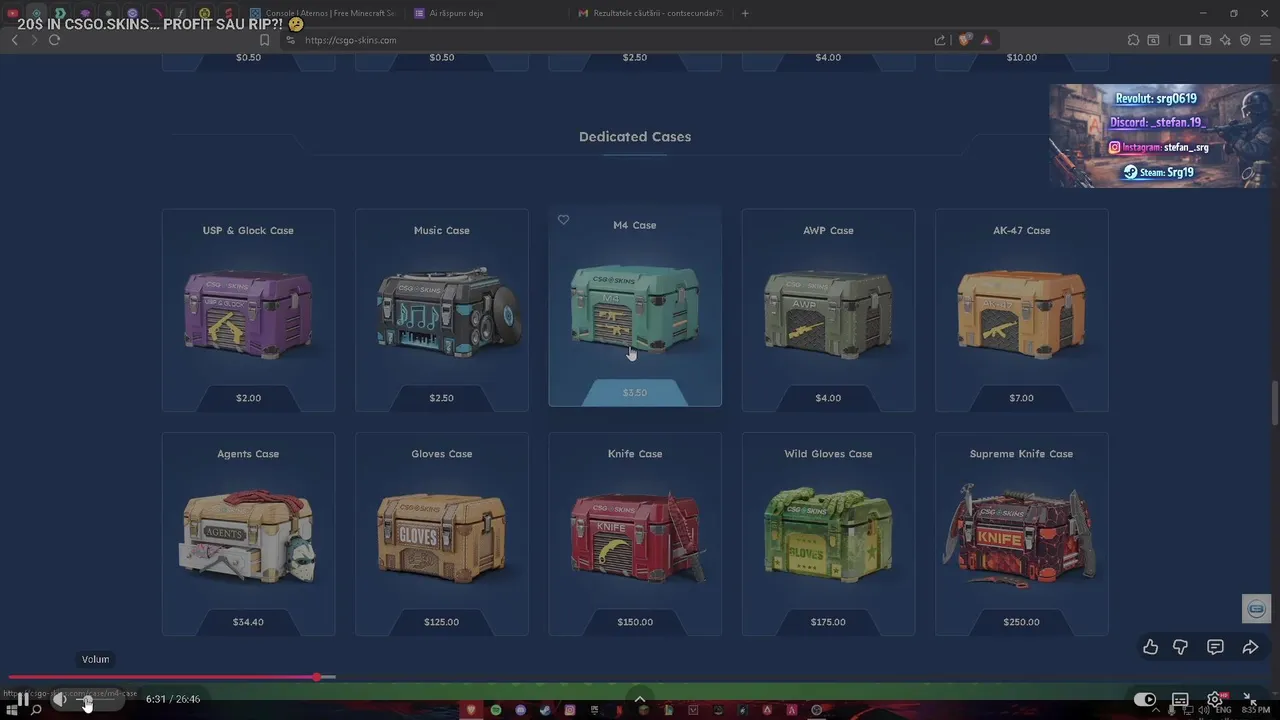
Task: Open the AK-47 Case
Action: (x=1021, y=310)
